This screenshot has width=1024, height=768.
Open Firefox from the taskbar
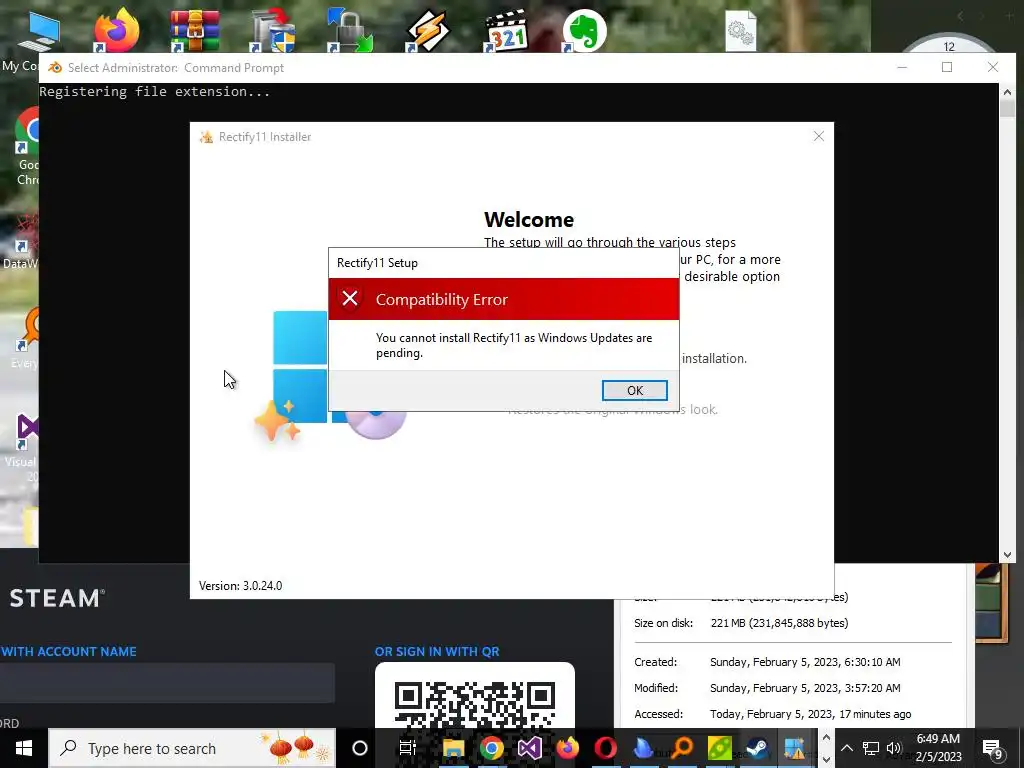click(567, 748)
